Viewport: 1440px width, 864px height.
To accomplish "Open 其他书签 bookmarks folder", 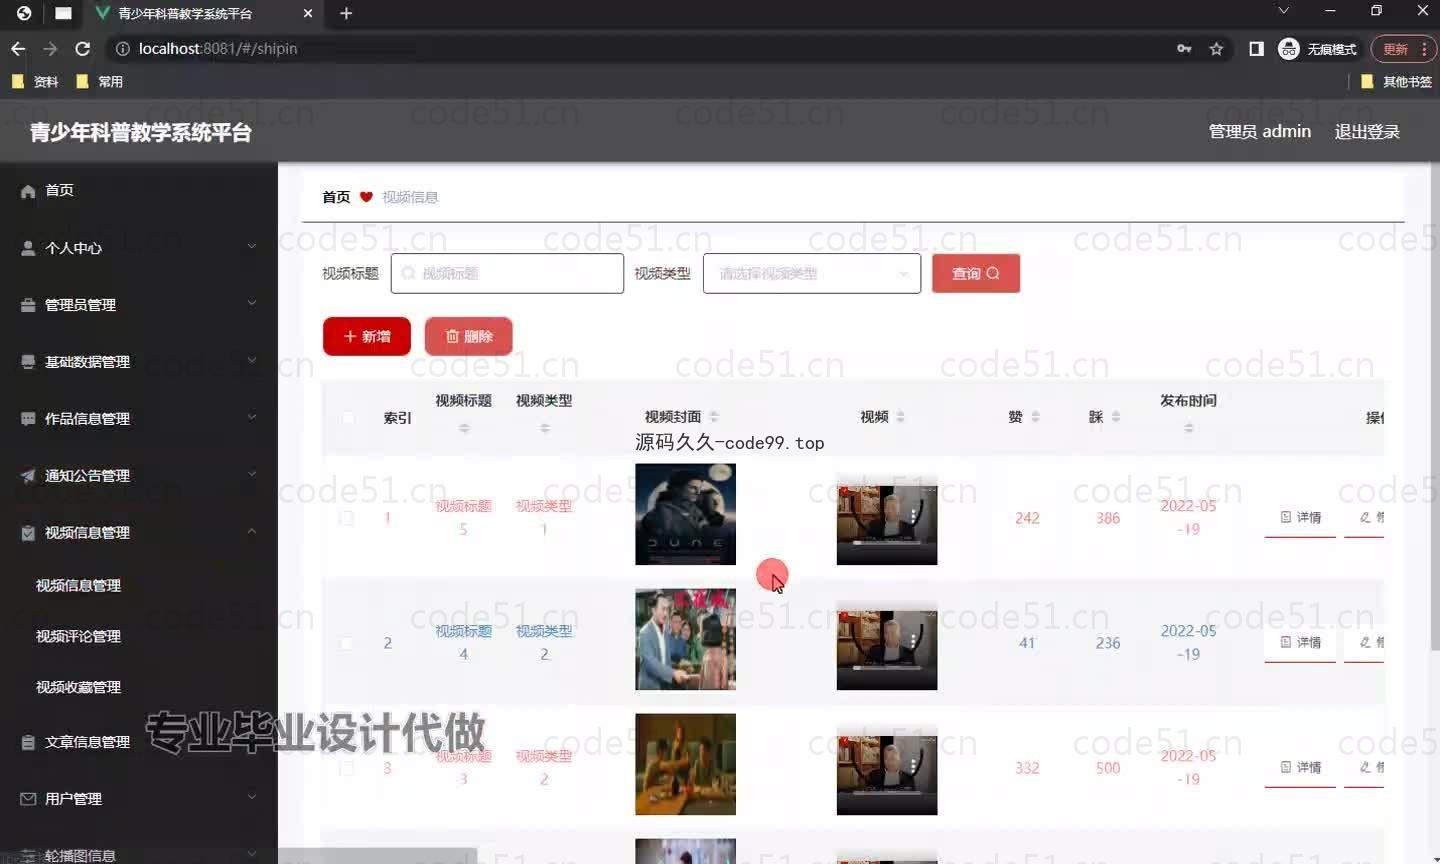I will [x=1396, y=82].
